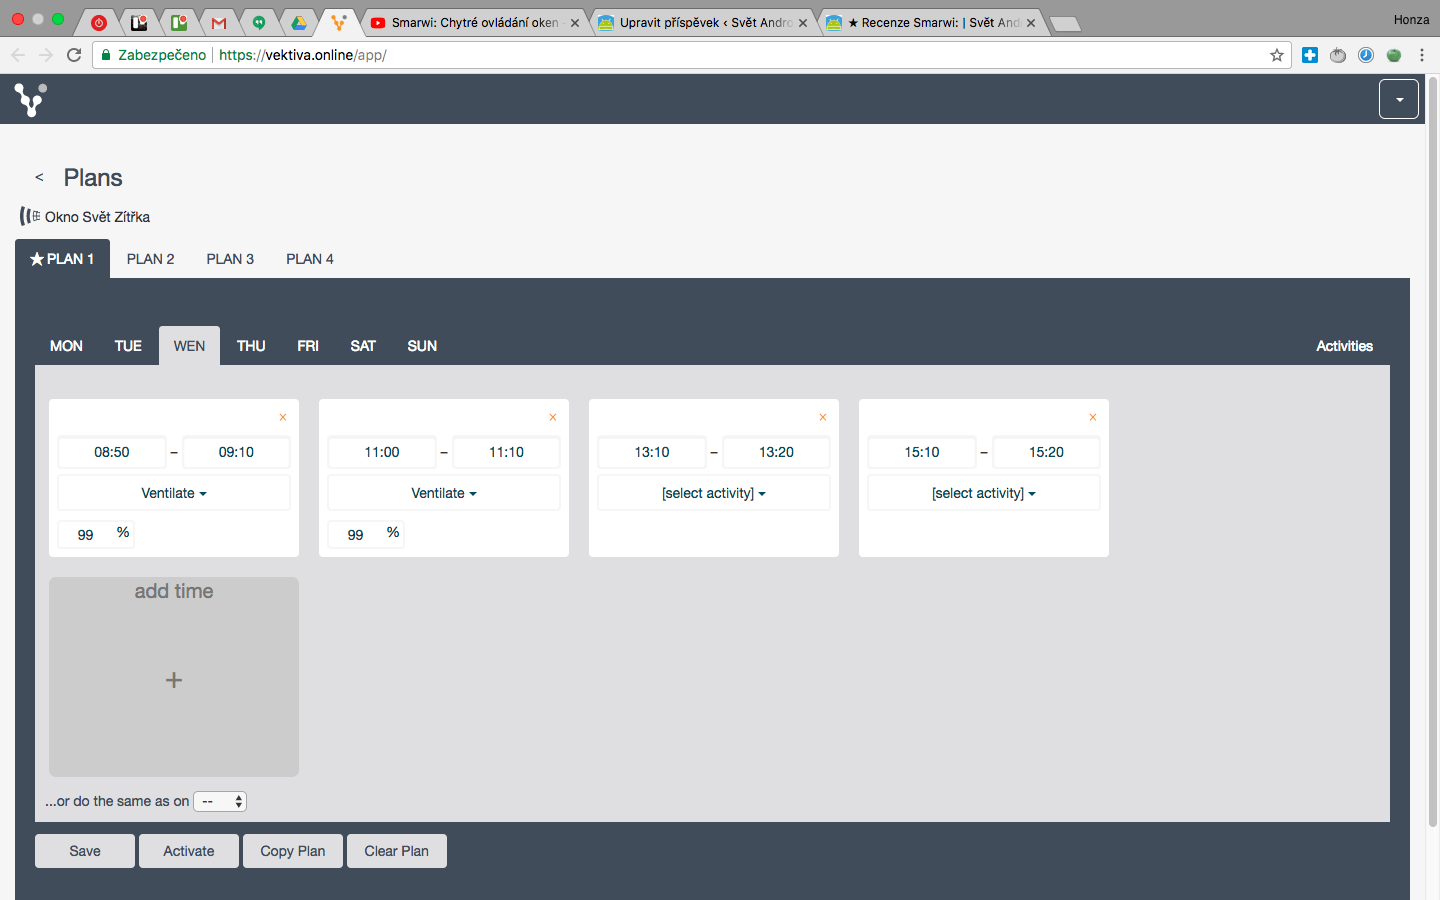The width and height of the screenshot is (1440, 900).
Task: Open the Activities link
Action: (1344, 346)
